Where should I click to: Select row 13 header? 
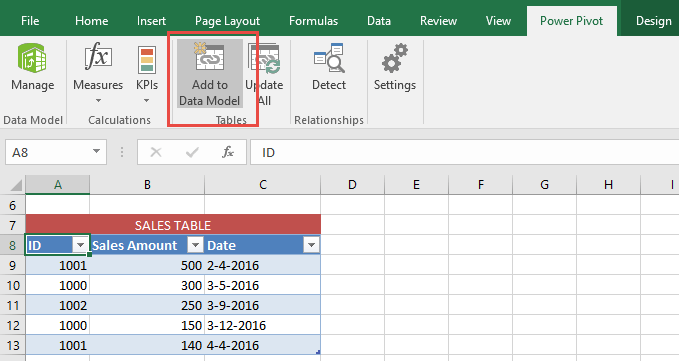(x=13, y=345)
